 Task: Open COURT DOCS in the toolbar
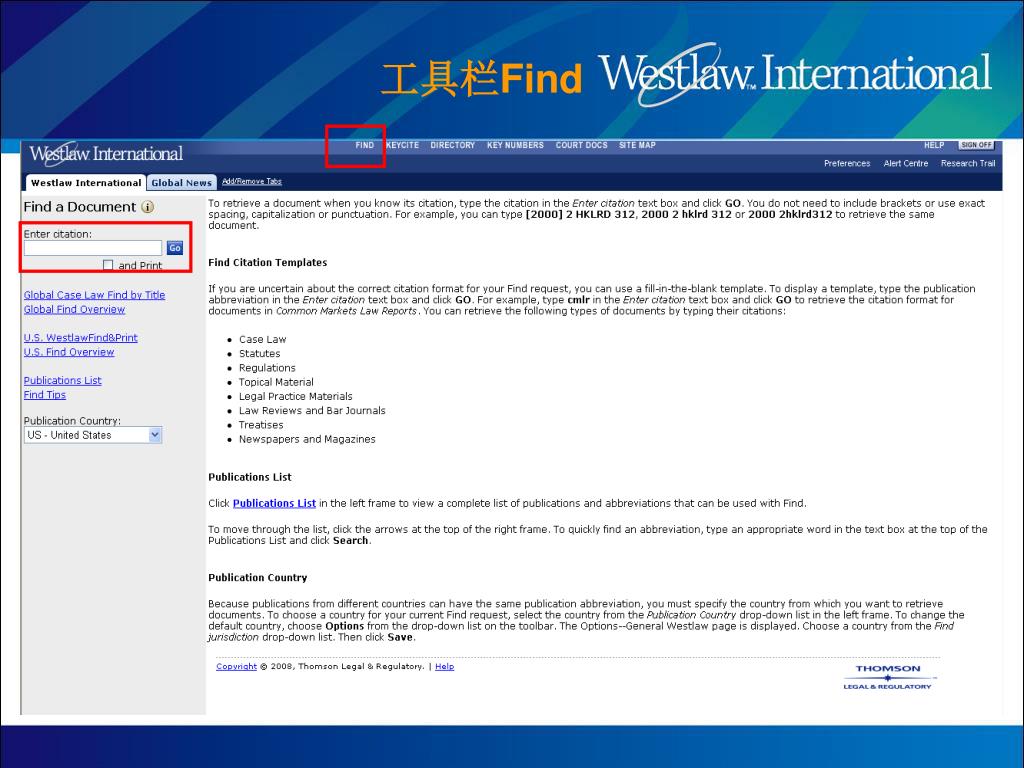(581, 145)
